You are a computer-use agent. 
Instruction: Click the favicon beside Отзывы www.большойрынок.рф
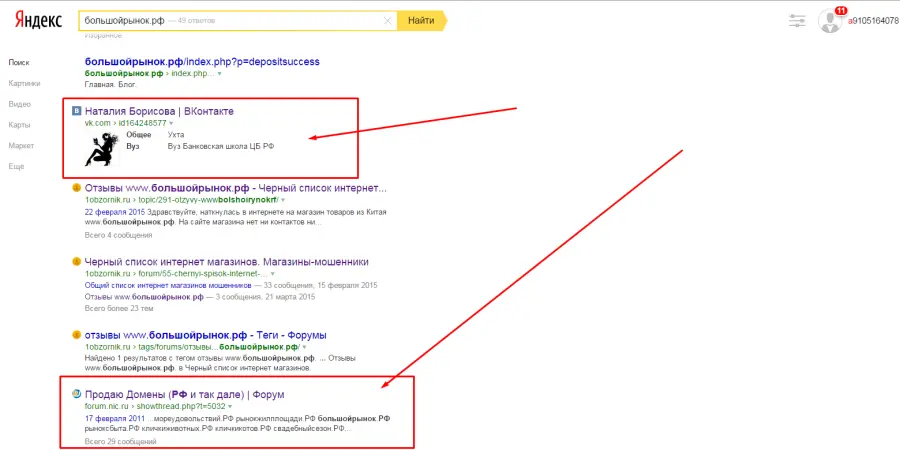(76, 188)
